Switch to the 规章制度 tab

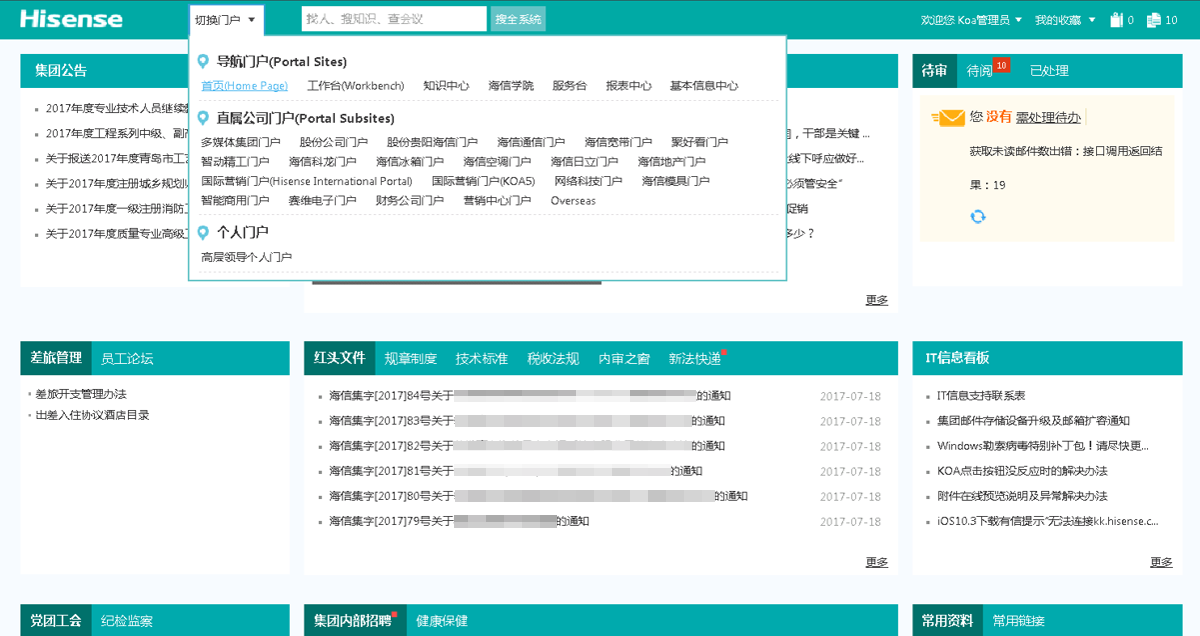click(410, 358)
